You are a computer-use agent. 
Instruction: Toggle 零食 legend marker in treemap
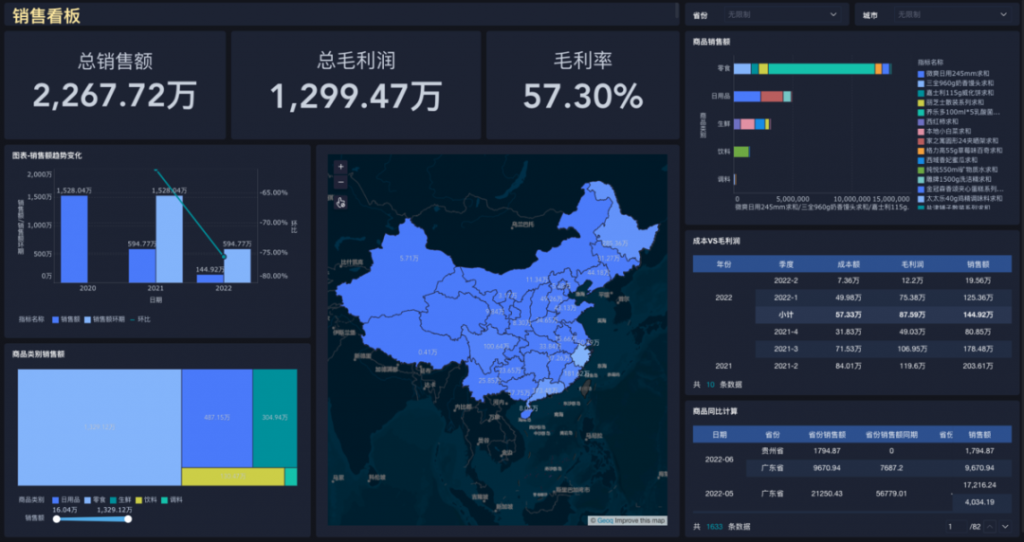click(x=88, y=499)
